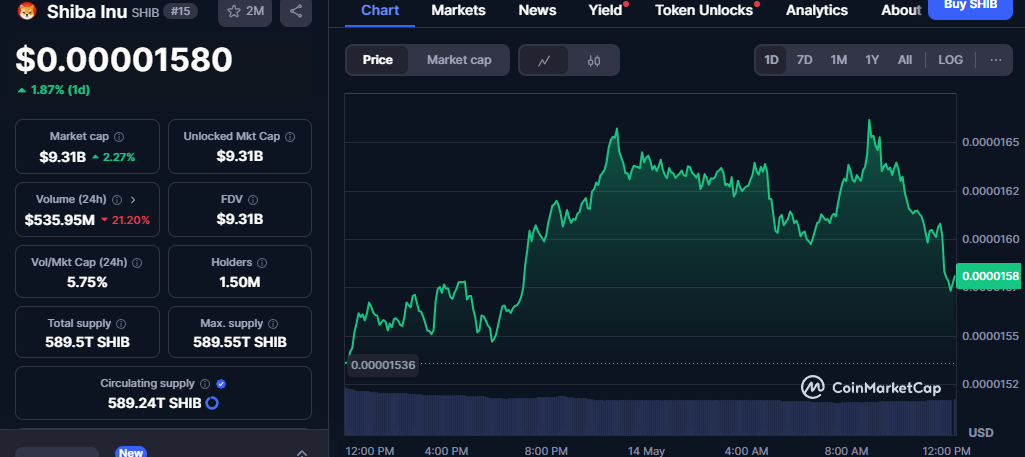
Task: Click the #15 rank badge
Action: (x=178, y=11)
